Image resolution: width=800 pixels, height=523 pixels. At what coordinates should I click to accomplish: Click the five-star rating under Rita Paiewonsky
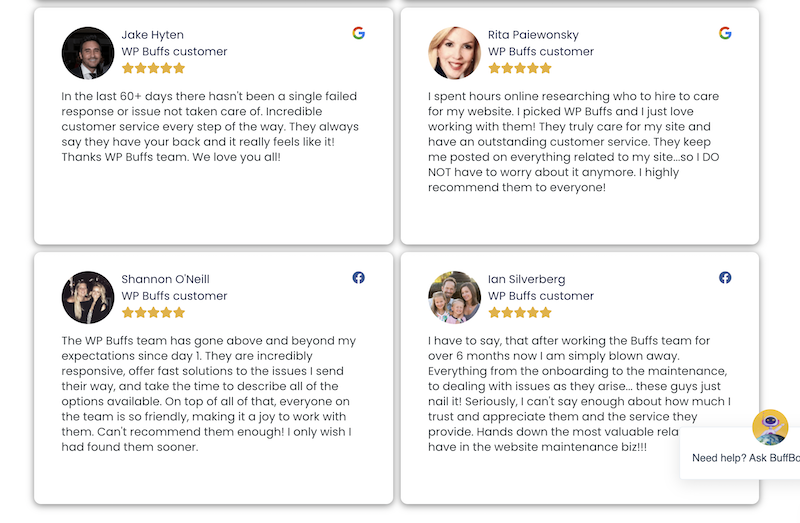click(520, 68)
